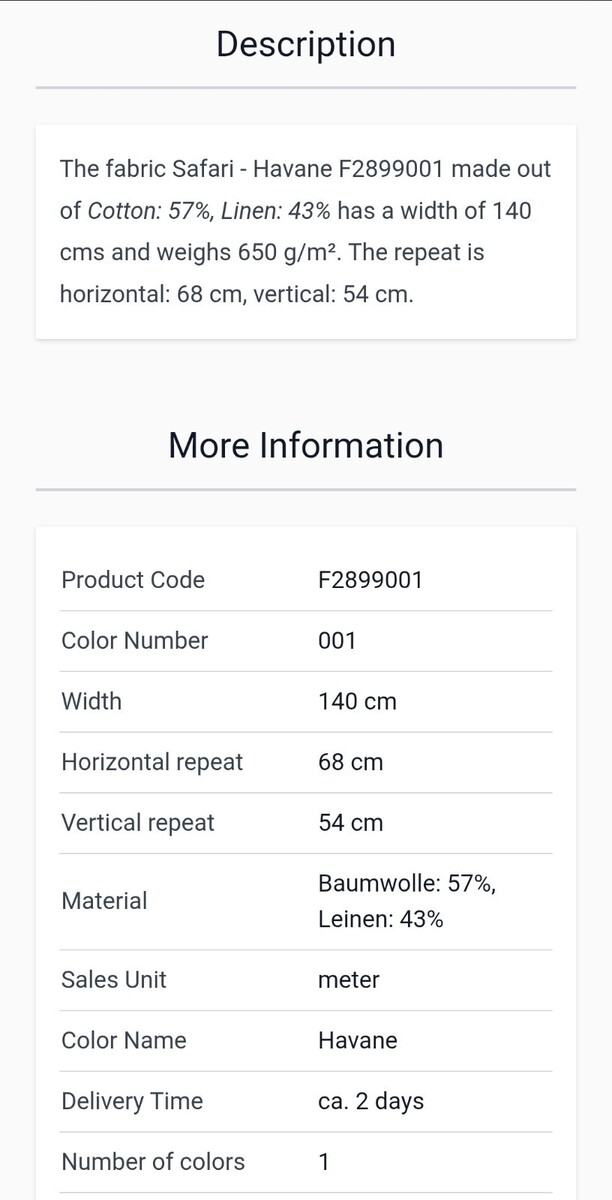
Task: Click the Number of colors label
Action: [x=153, y=1162]
